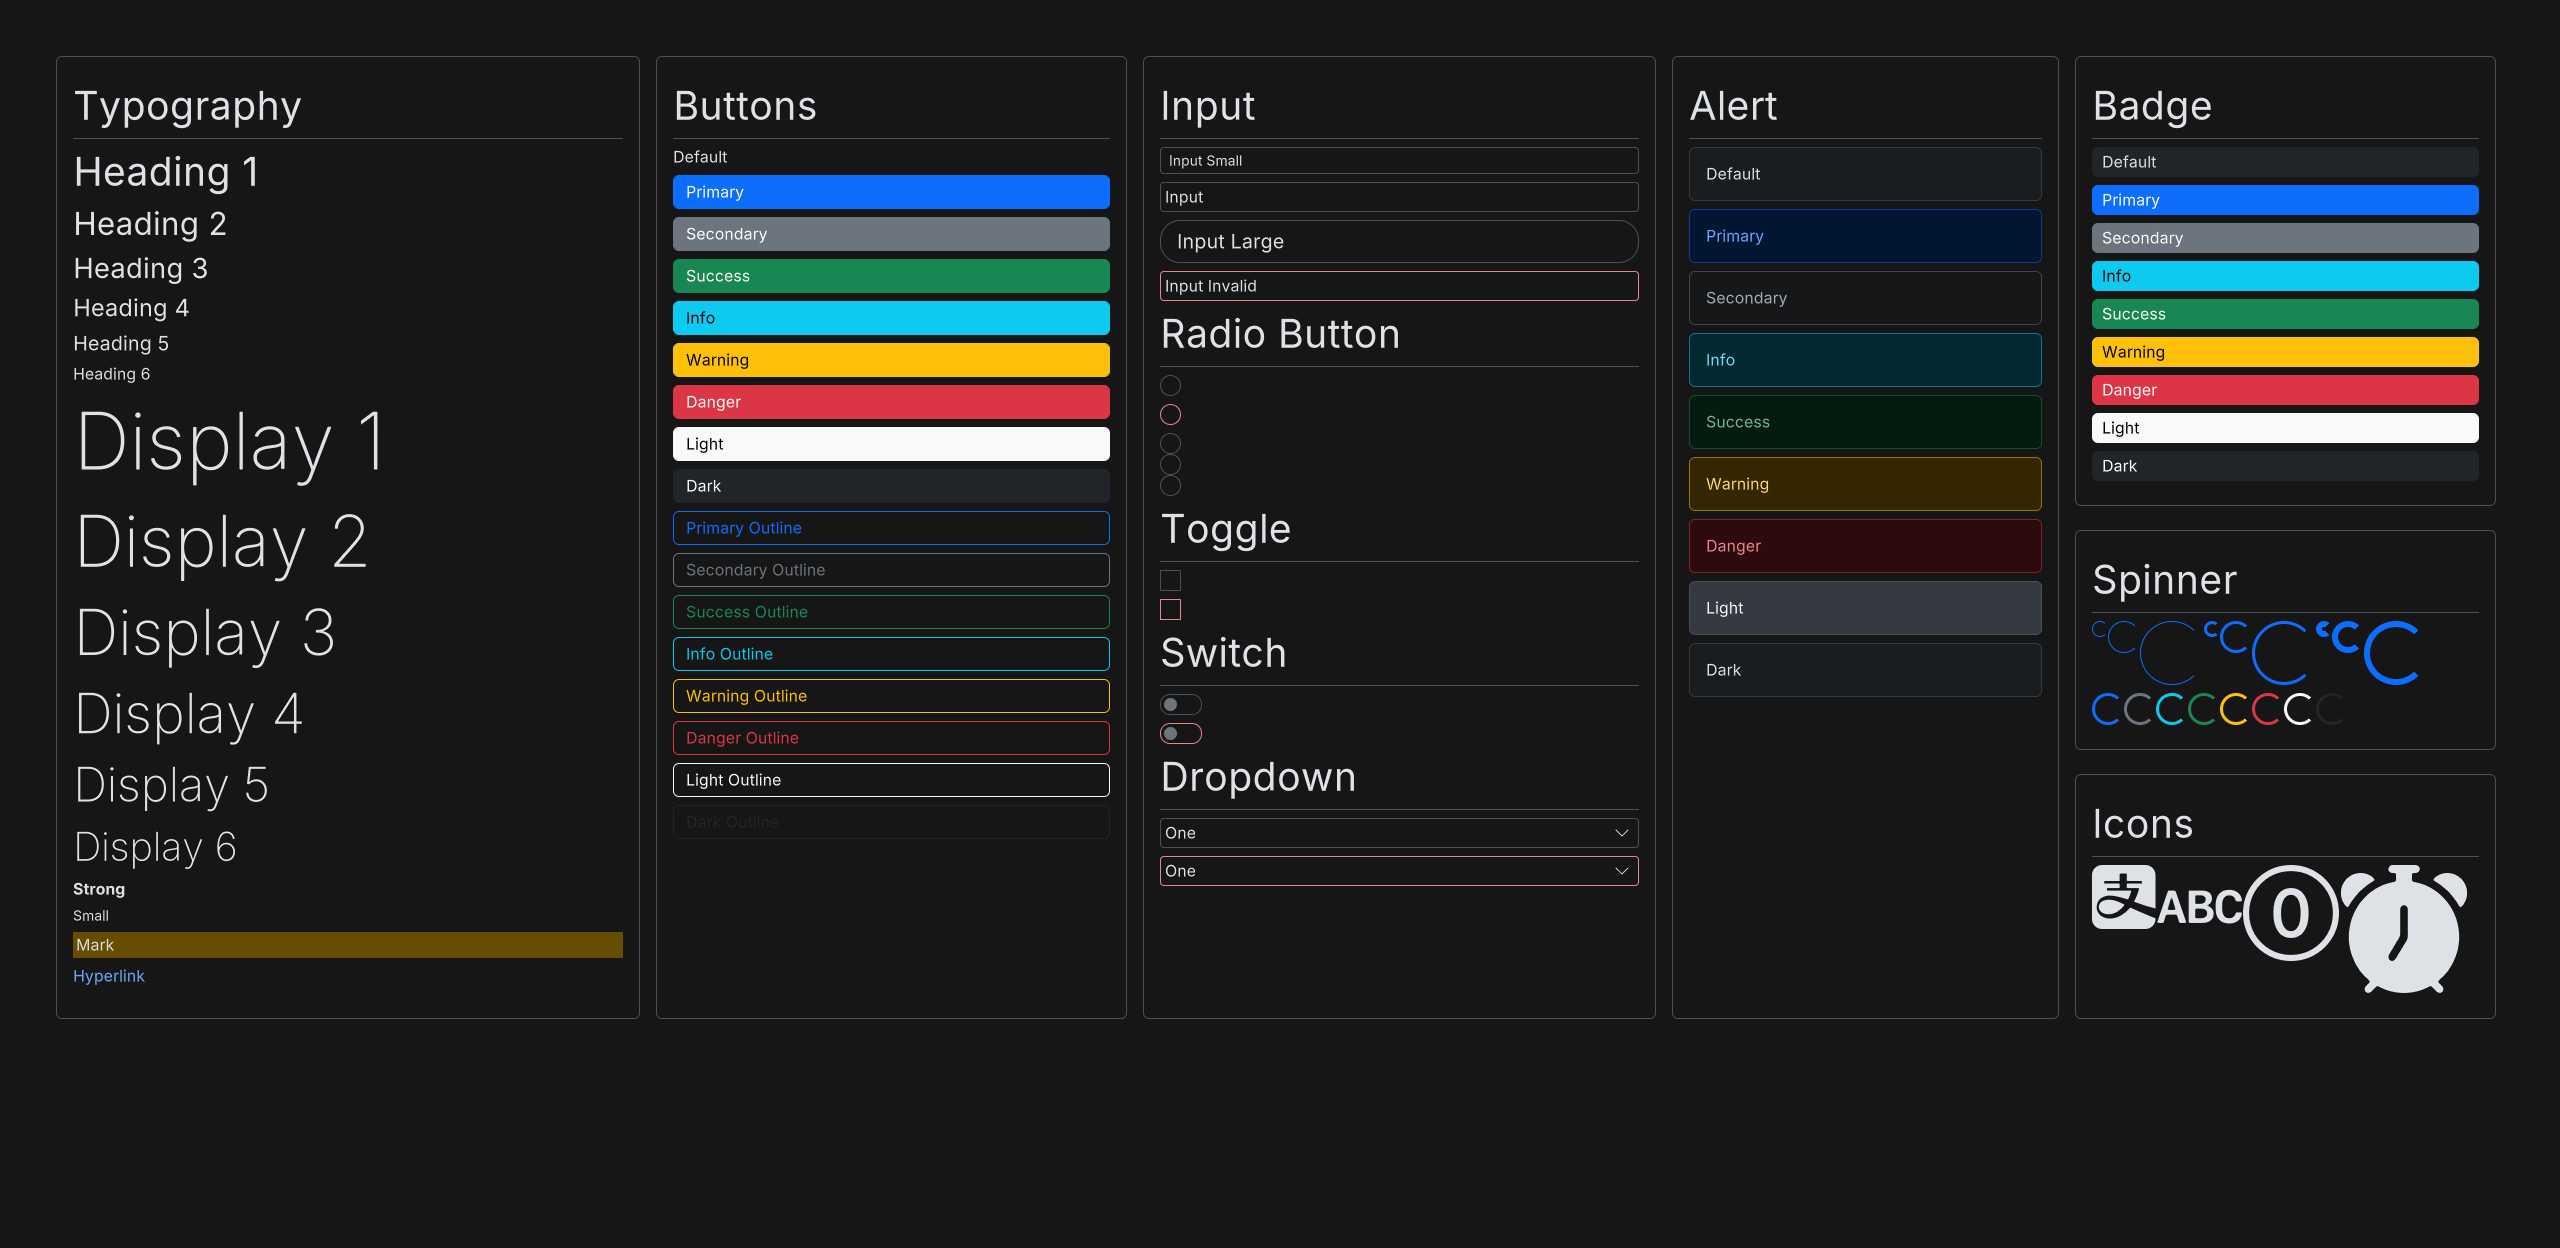This screenshot has height=1248, width=2560.
Task: Click the Success badge
Action: [2285, 314]
